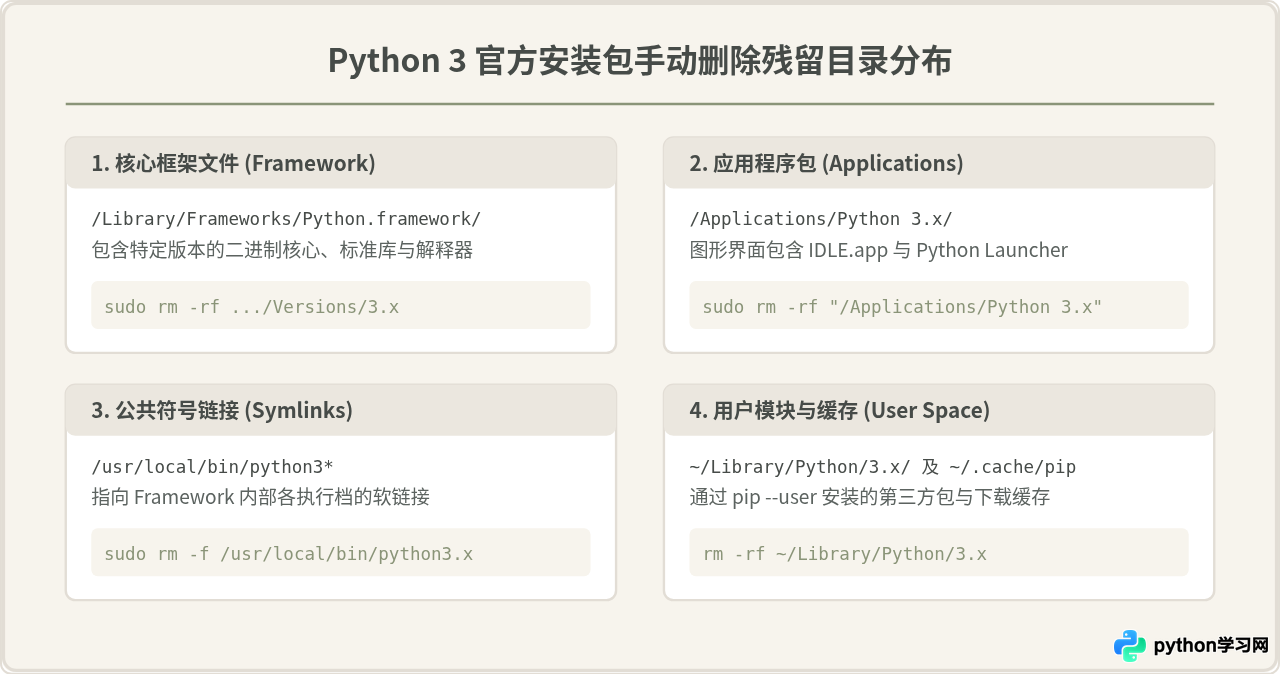Click the 'python学习网' label

click(1210, 646)
